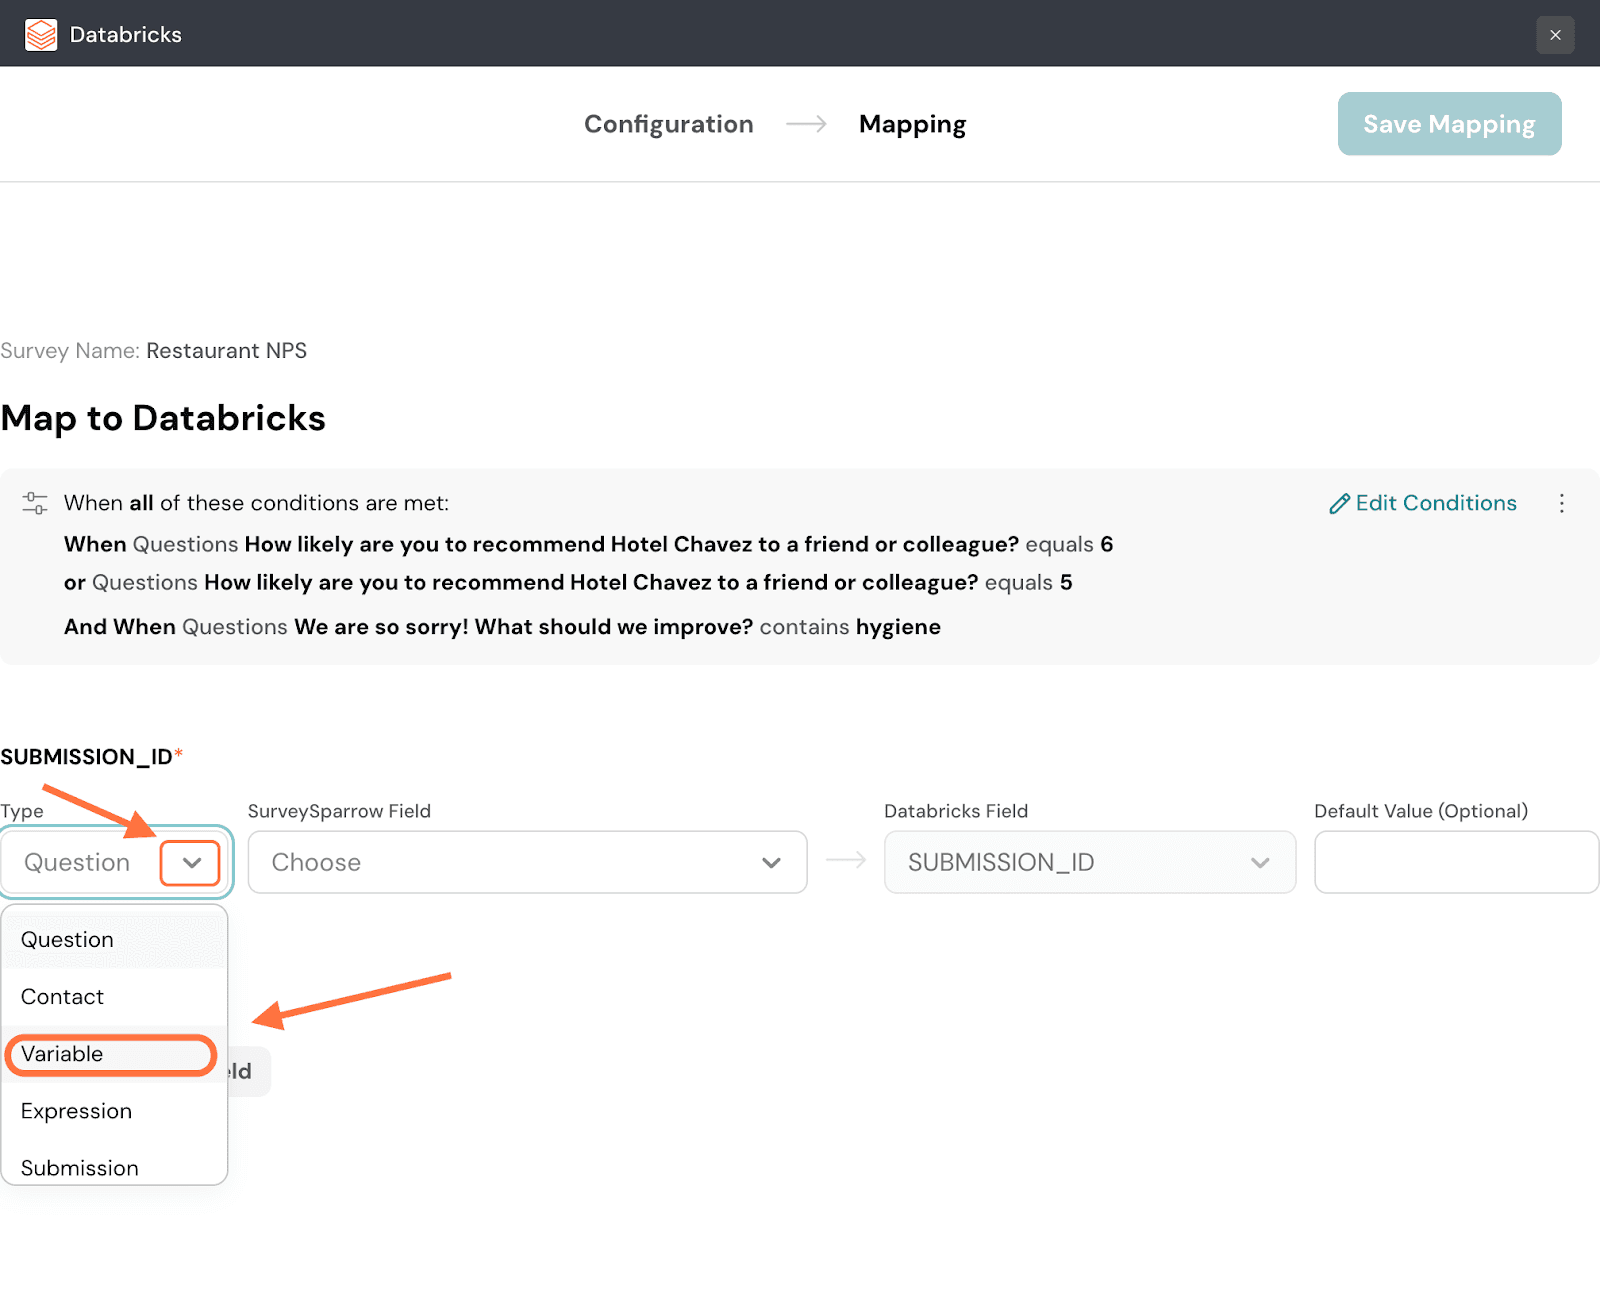
Task: Pick Contact in the Type list
Action: tap(62, 997)
